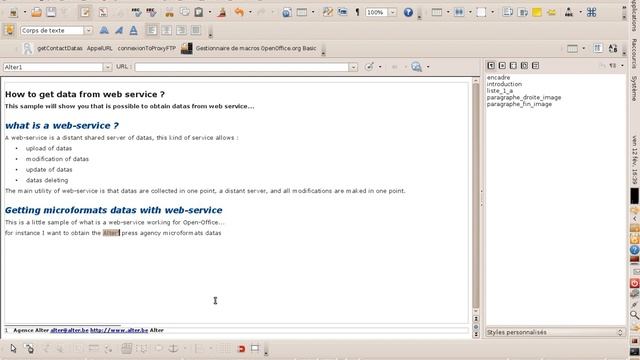Open Gestionnaire de macros OpenOffice.org Basic
The height and width of the screenshot is (360, 640).
[x=256, y=48]
